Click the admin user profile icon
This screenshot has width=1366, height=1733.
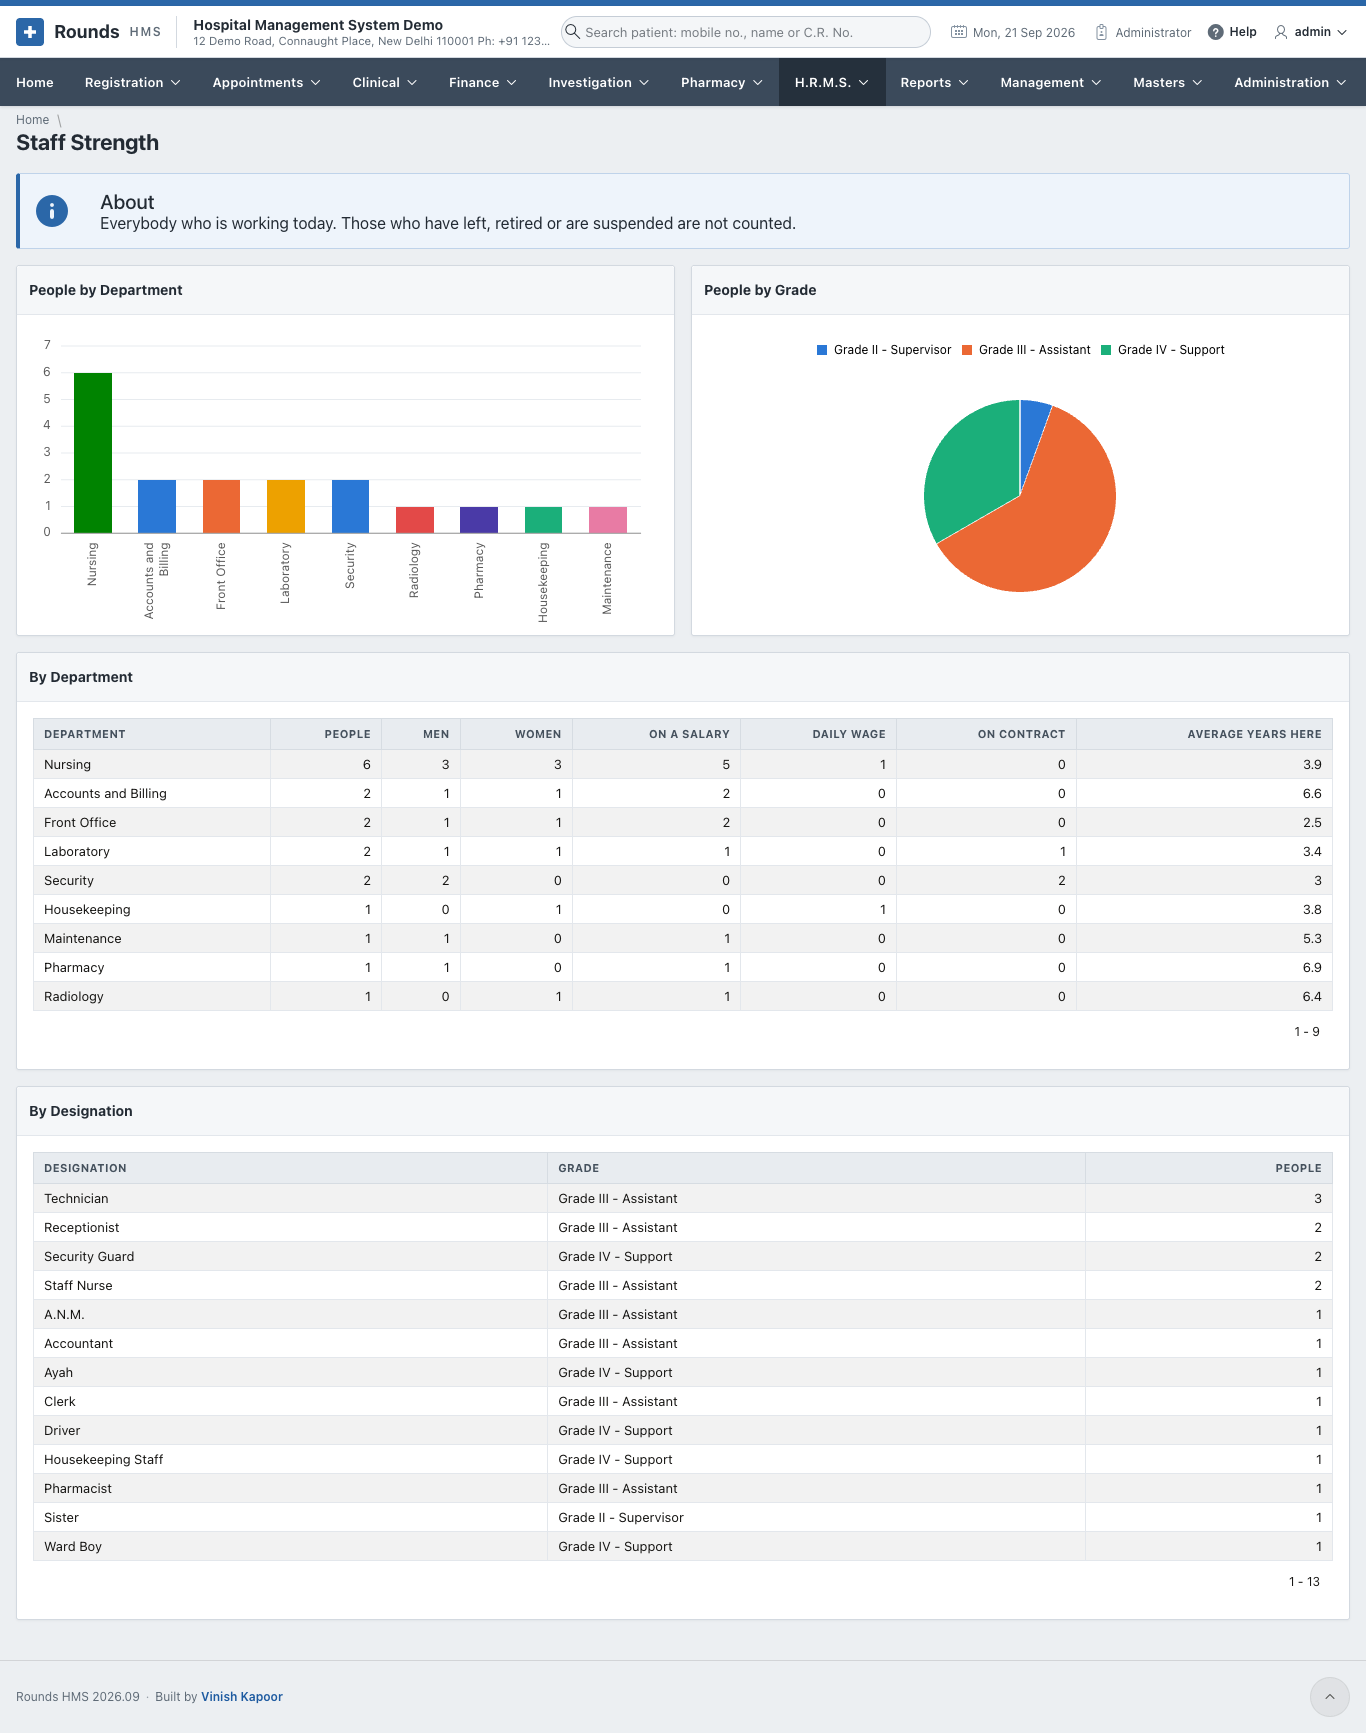point(1280,32)
